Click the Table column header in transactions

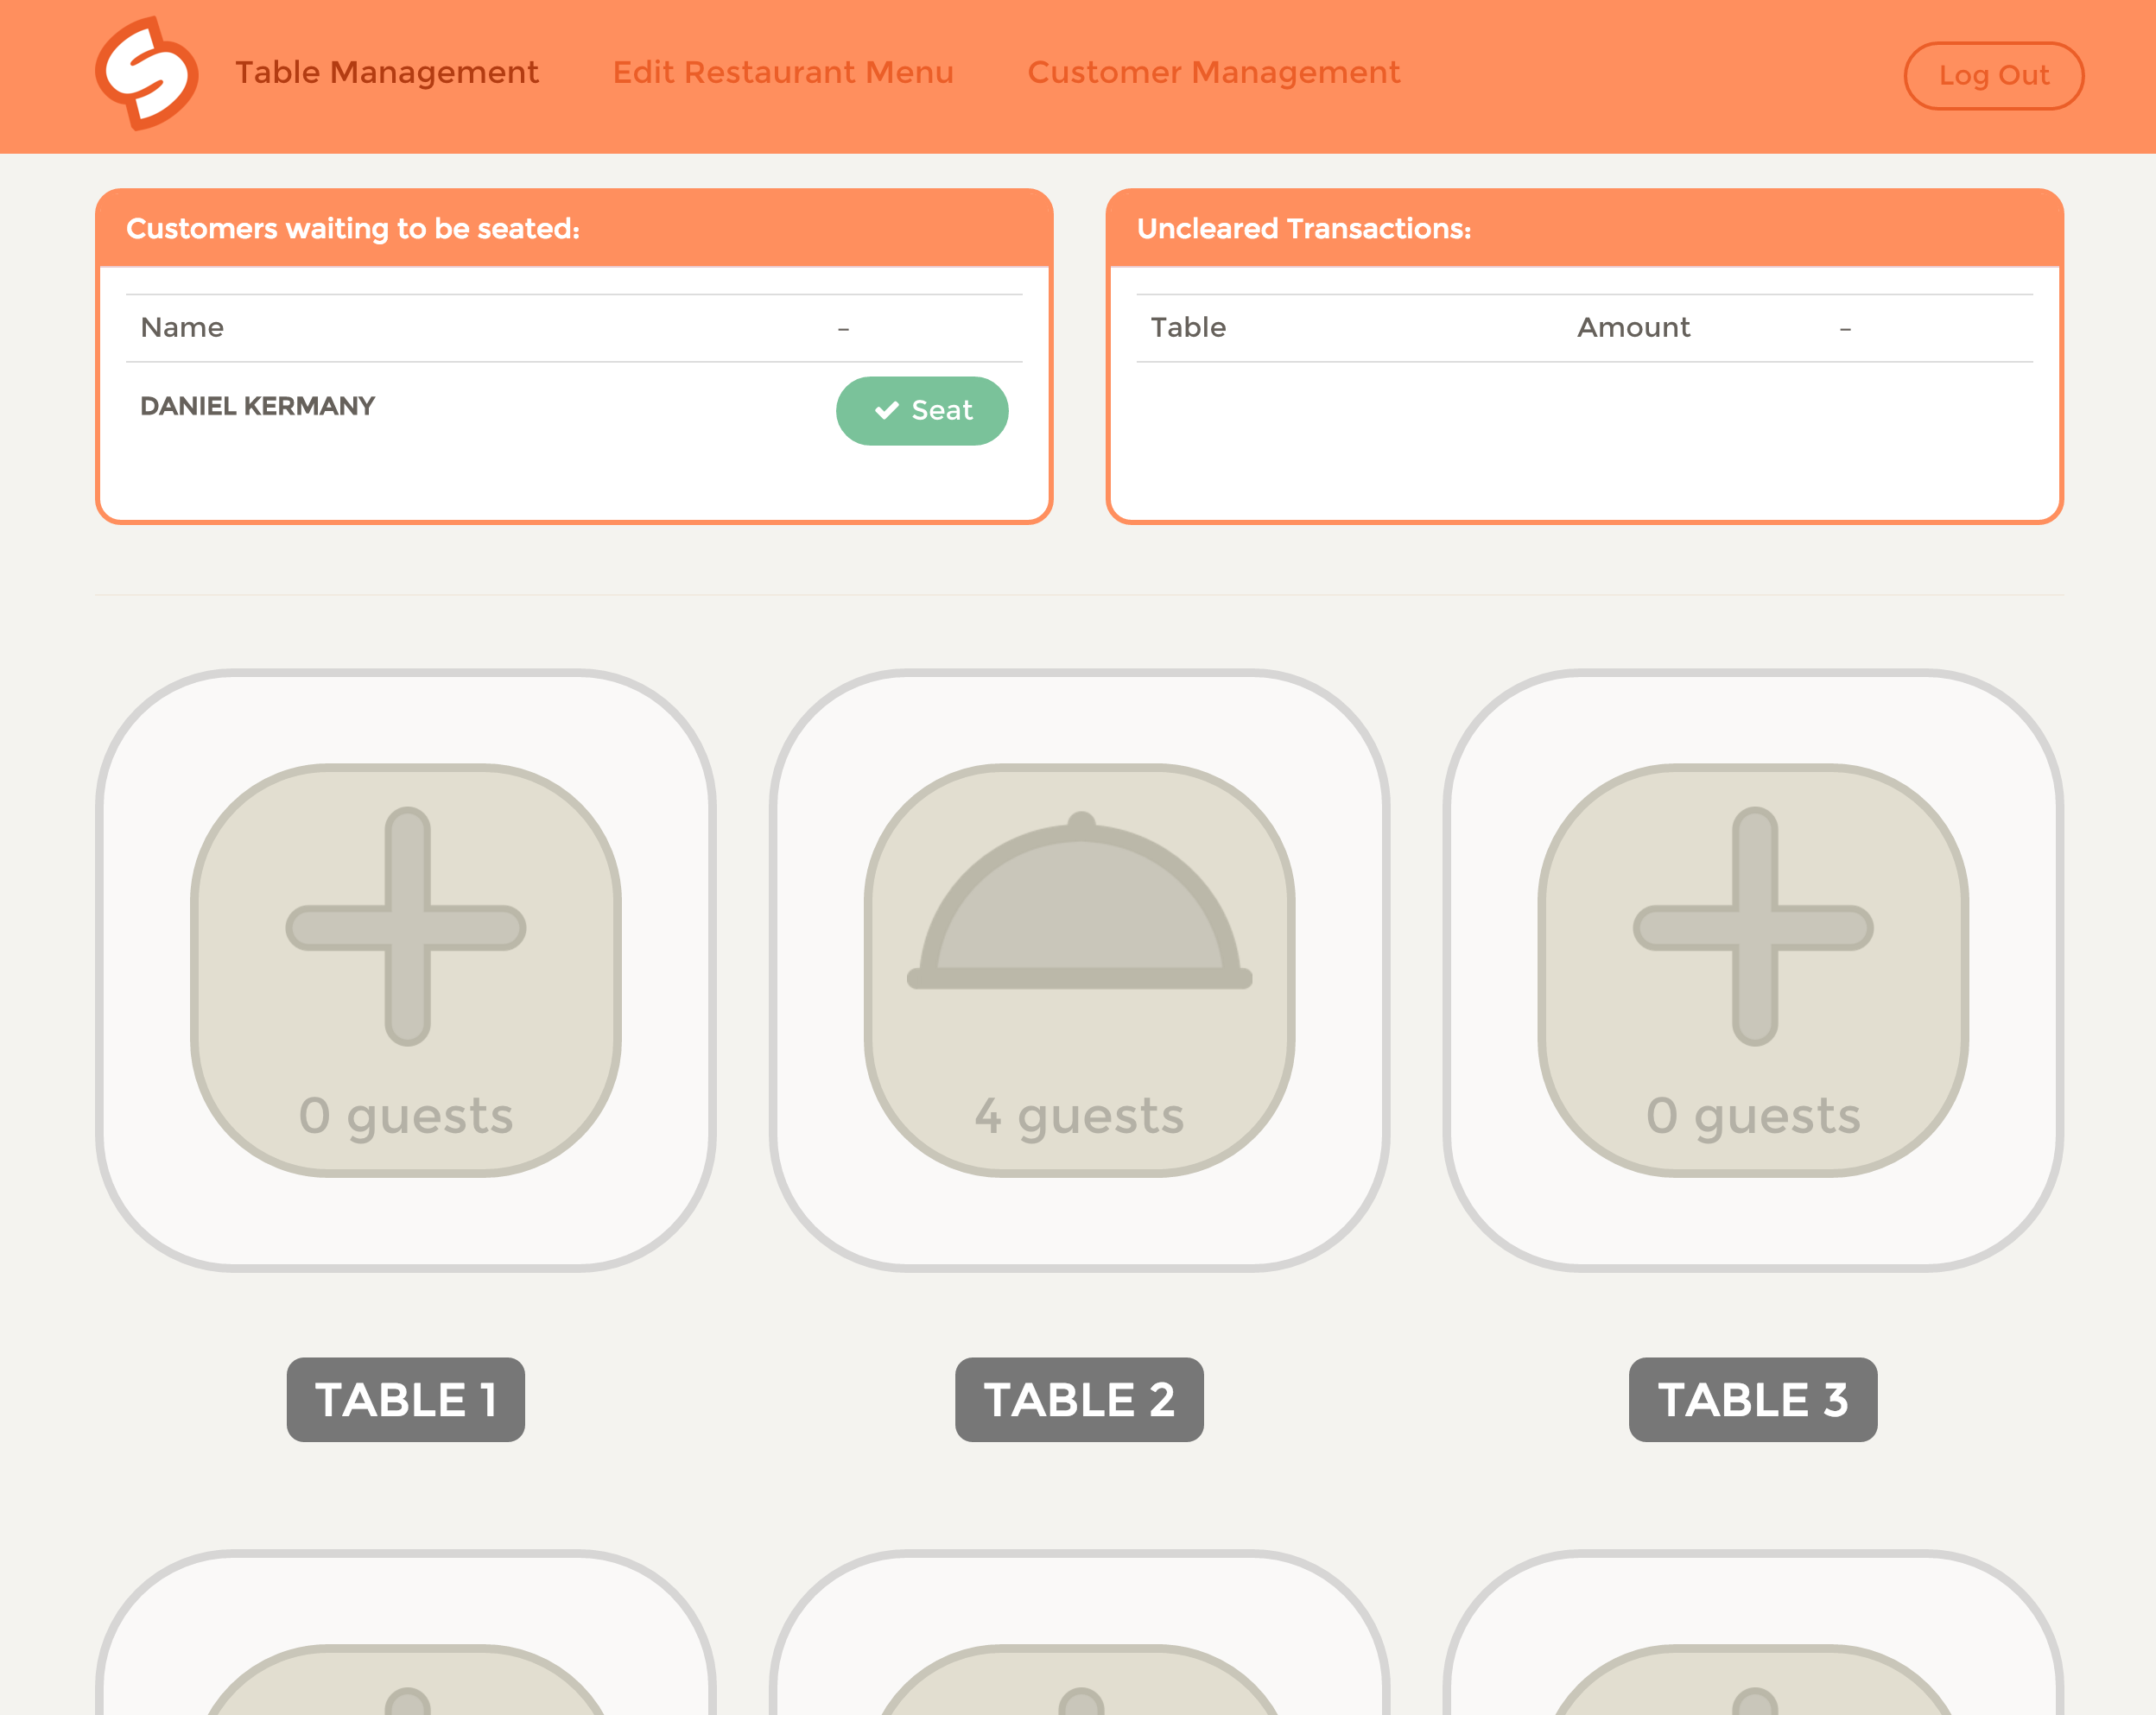(x=1188, y=328)
